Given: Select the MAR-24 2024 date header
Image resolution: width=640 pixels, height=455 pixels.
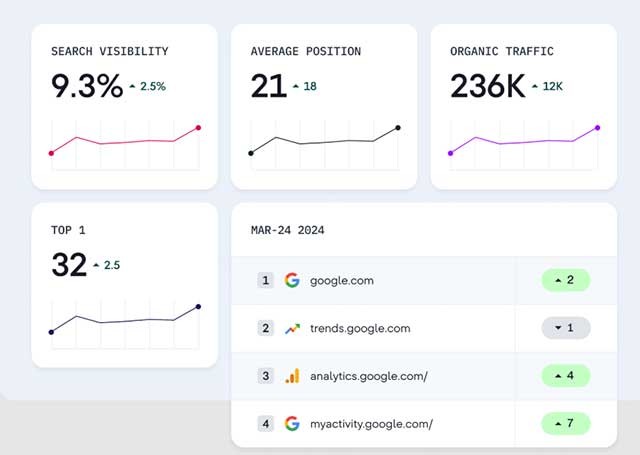Looking at the screenshot, I should (287, 230).
